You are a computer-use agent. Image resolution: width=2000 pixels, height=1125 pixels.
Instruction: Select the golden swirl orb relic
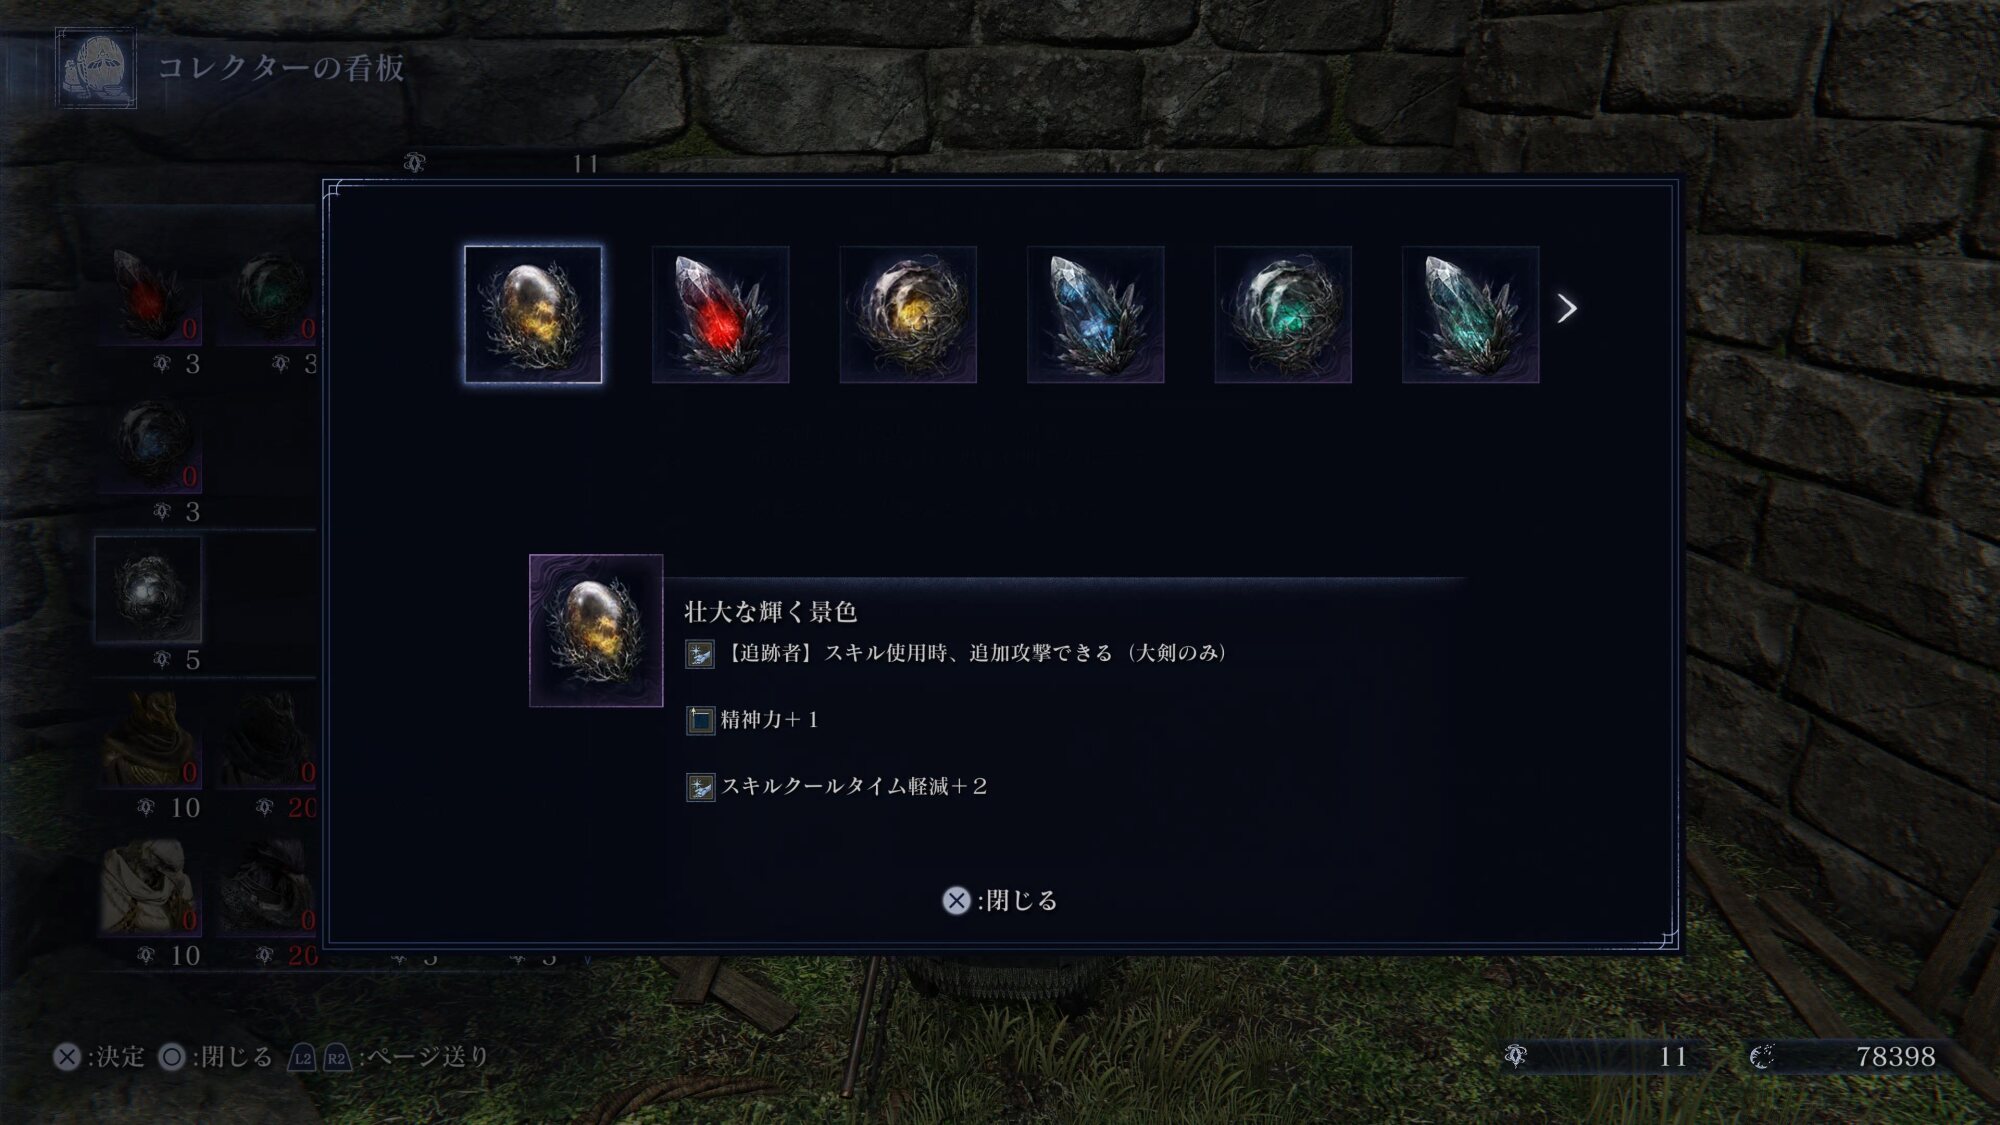tap(908, 314)
